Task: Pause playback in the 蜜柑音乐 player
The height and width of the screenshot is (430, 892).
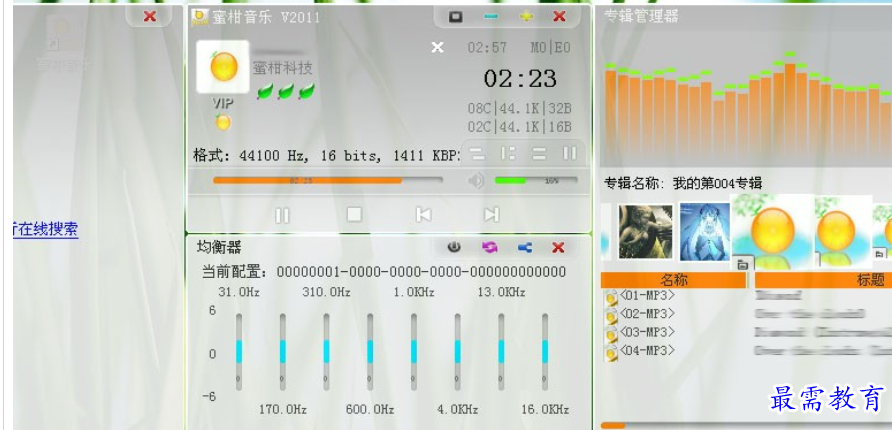Action: (x=282, y=216)
